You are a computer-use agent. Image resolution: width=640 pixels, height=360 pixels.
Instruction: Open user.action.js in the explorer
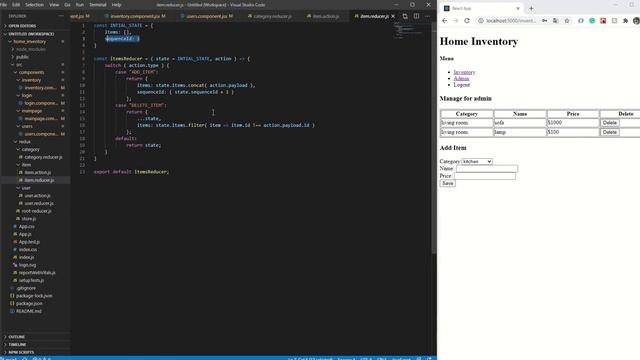(x=37, y=196)
